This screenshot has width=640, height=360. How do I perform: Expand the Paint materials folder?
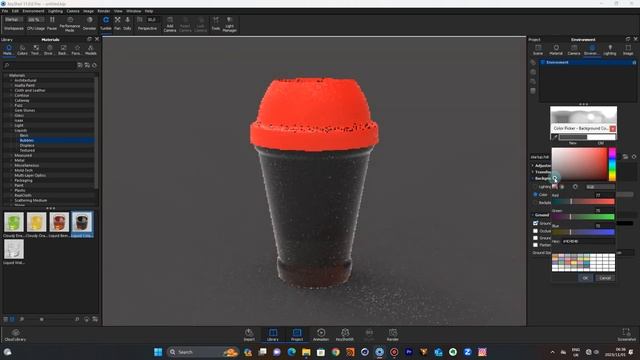pyautogui.click(x=11, y=185)
